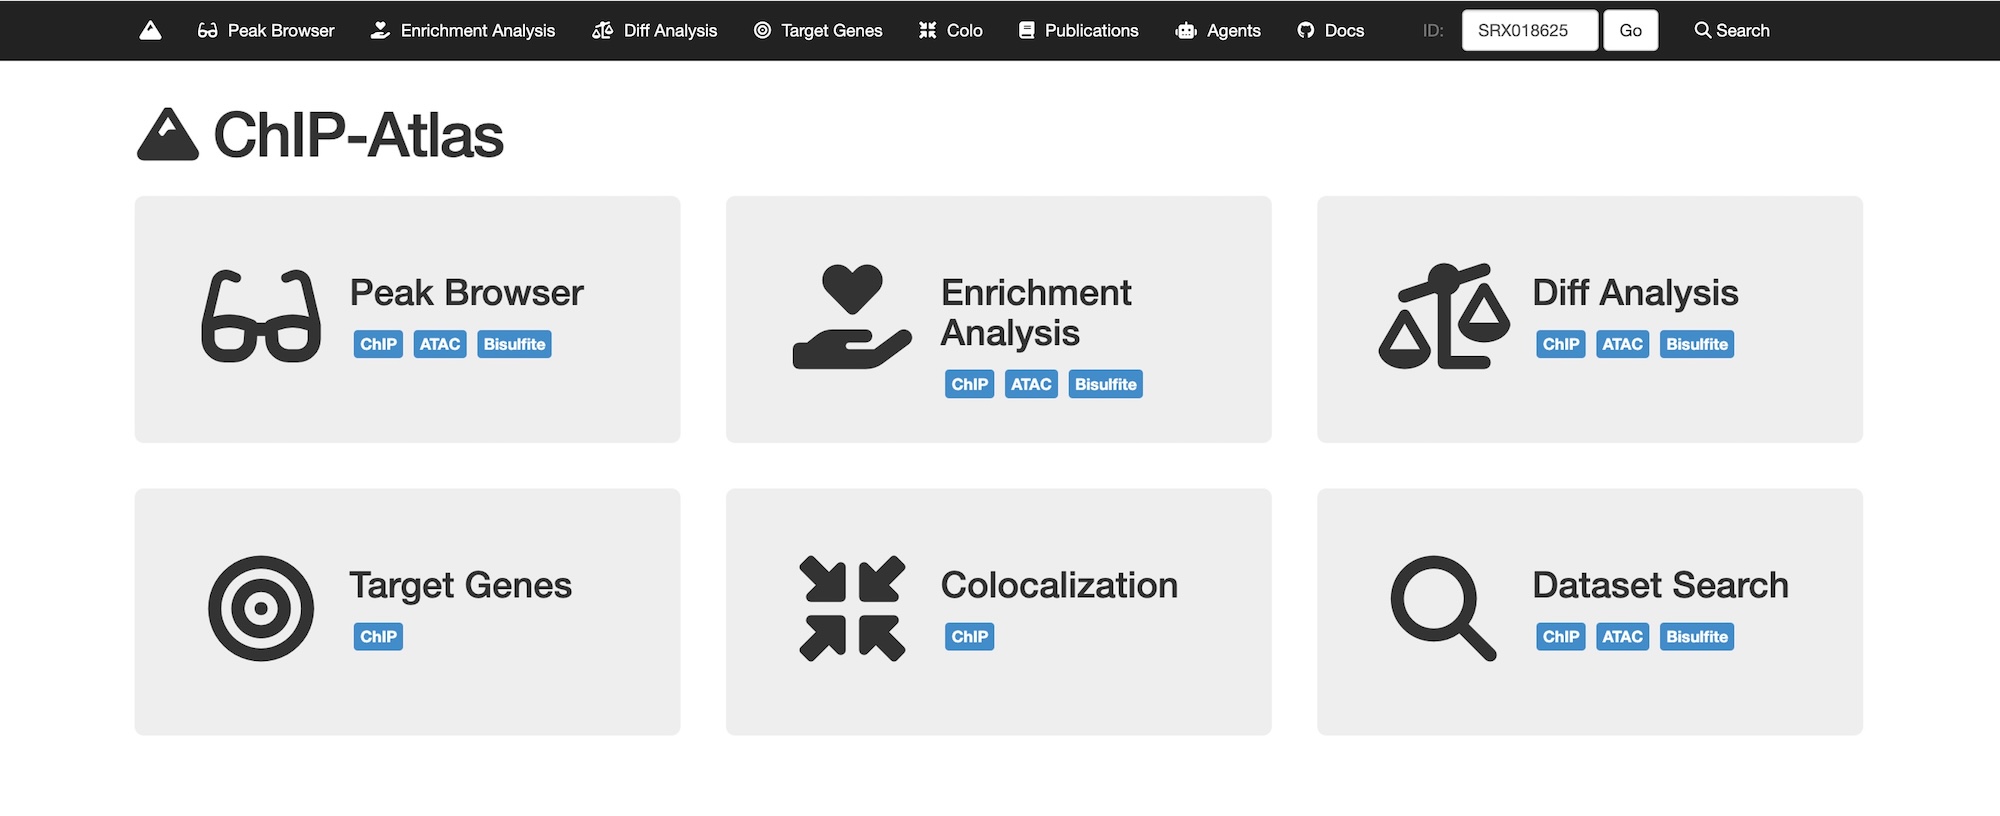Click the Search link in navbar

pos(1732,30)
